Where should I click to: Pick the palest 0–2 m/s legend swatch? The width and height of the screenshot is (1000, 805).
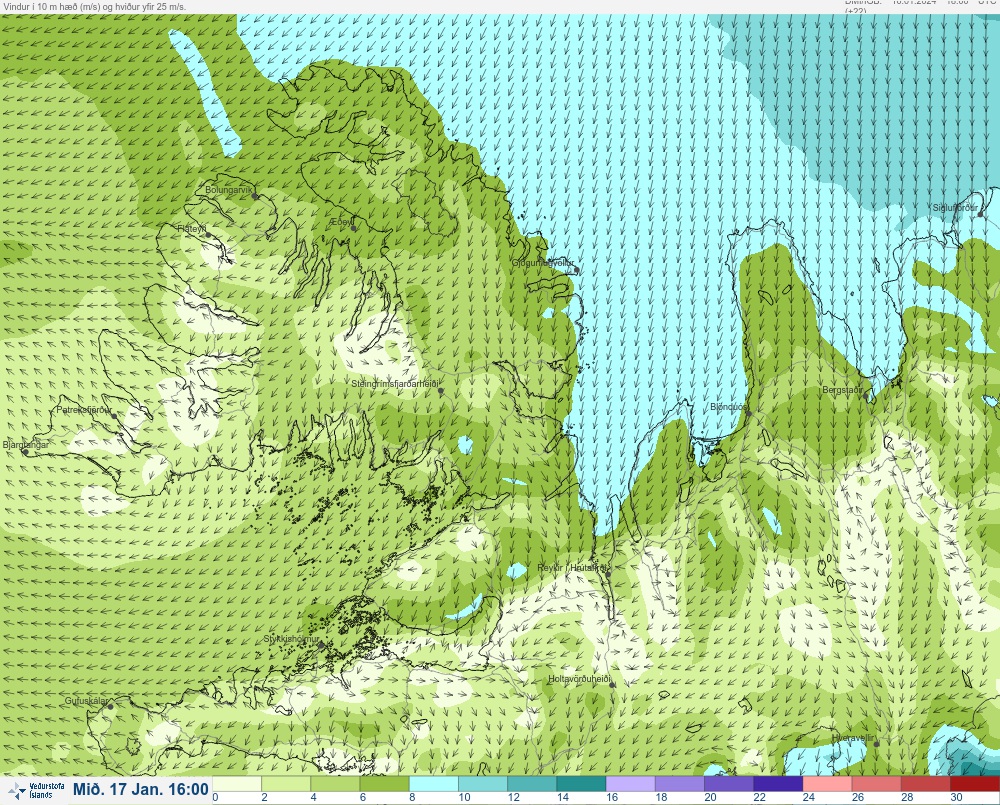[x=237, y=783]
